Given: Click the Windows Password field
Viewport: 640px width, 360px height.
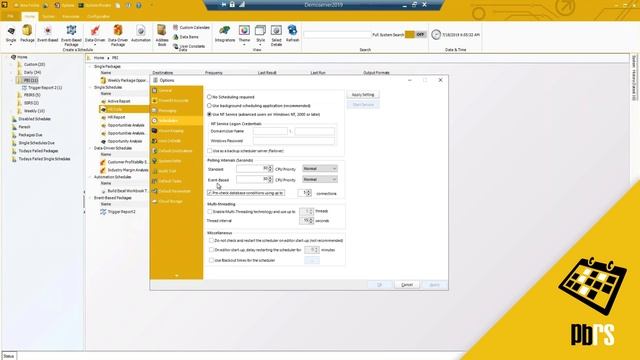Looking at the screenshot, I should tap(293, 141).
